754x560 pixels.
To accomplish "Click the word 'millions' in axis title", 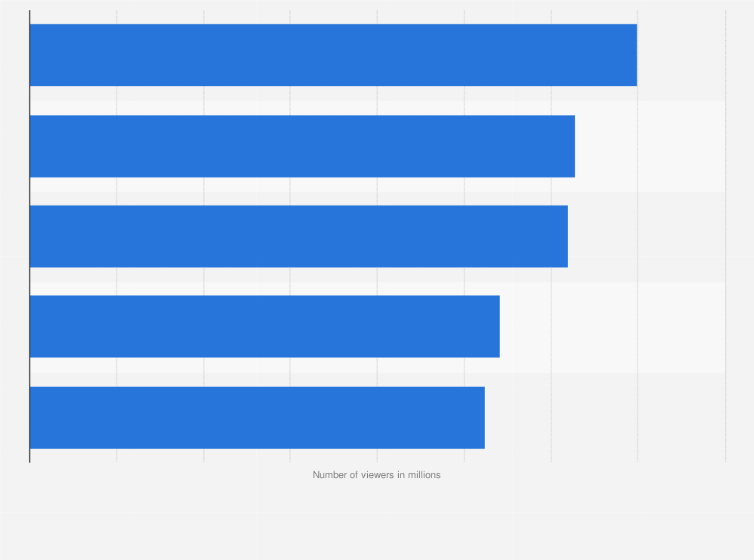I will [424, 475].
